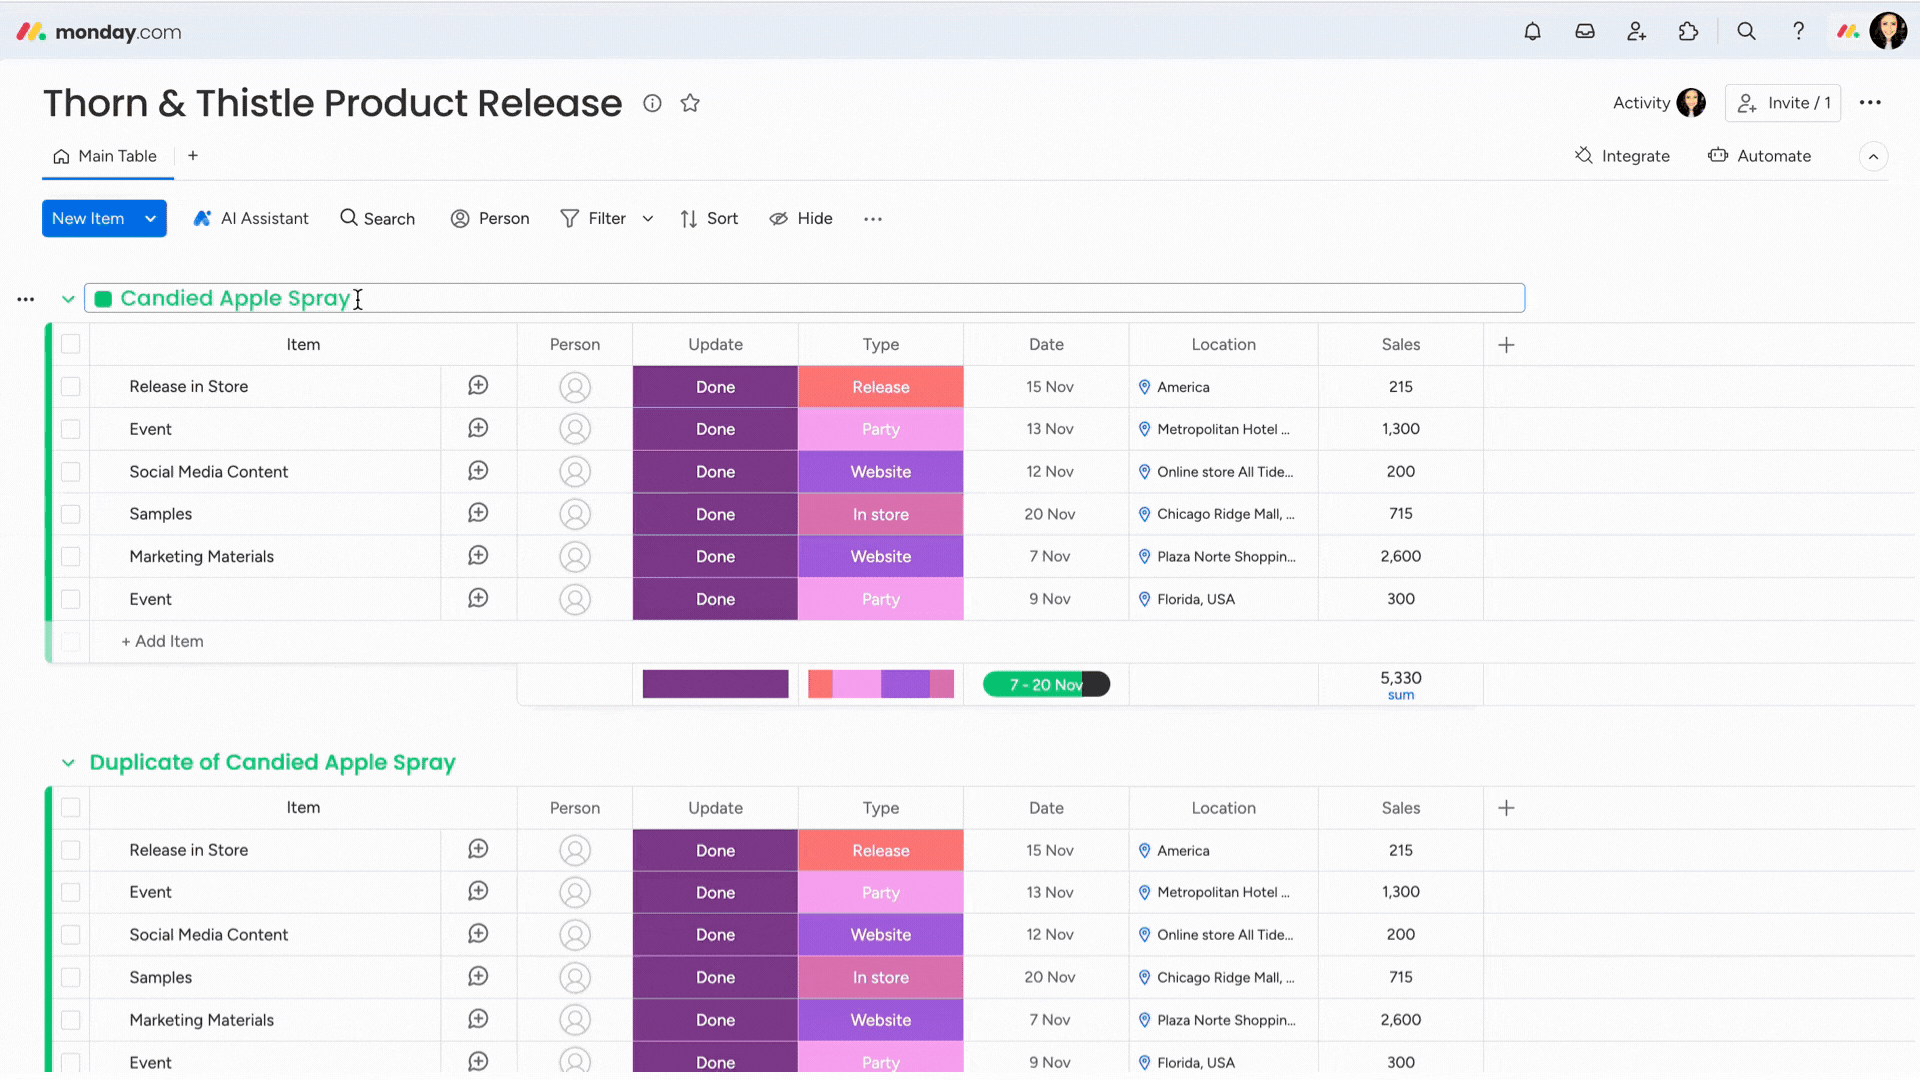Open the New Item dropdown arrow
This screenshot has height=1080, width=1920.
tap(150, 219)
